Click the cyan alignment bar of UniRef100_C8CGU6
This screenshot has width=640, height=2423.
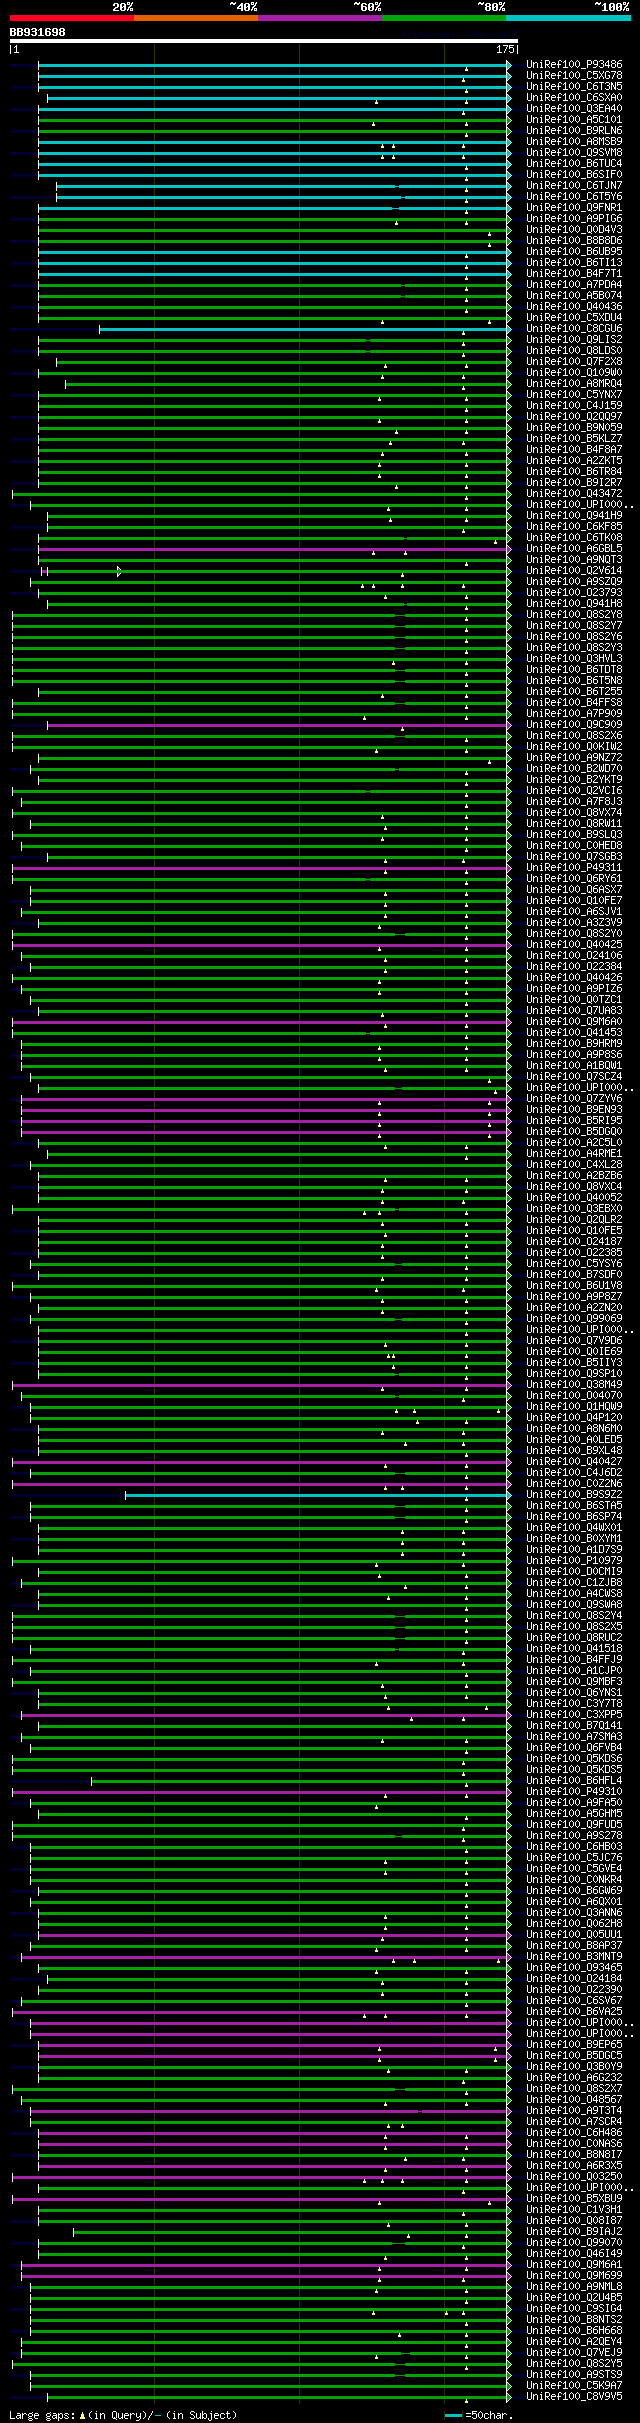point(305,329)
